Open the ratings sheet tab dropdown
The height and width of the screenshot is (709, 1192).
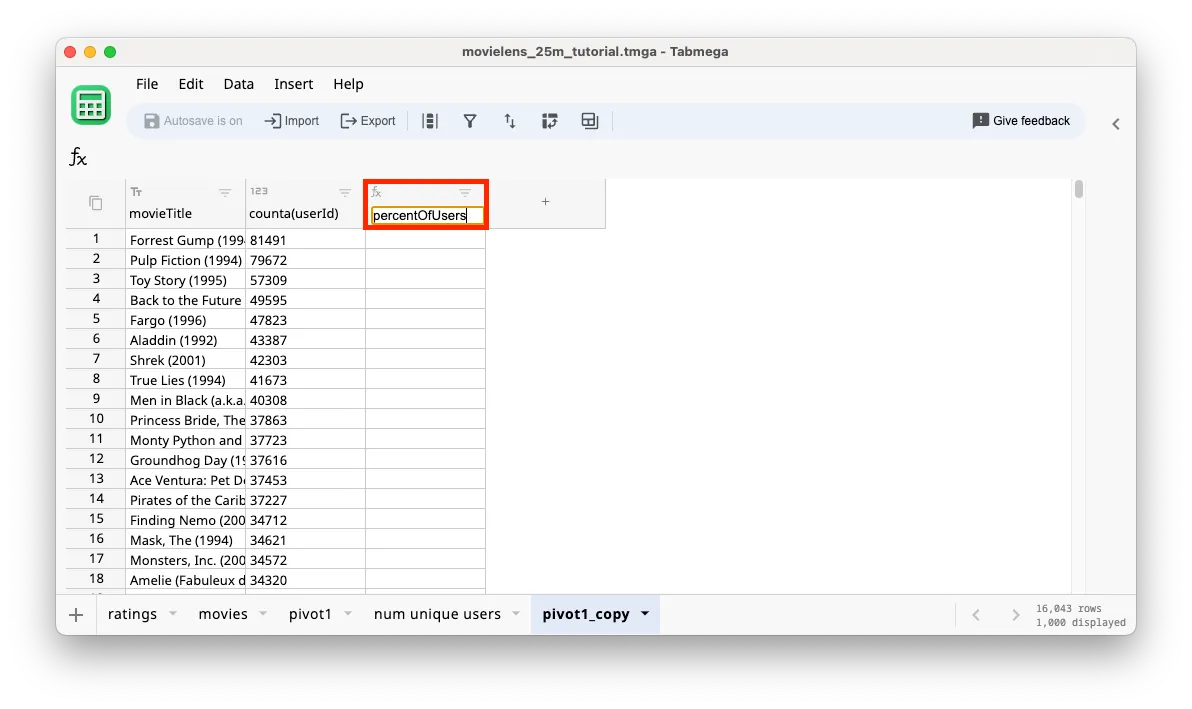pos(172,615)
